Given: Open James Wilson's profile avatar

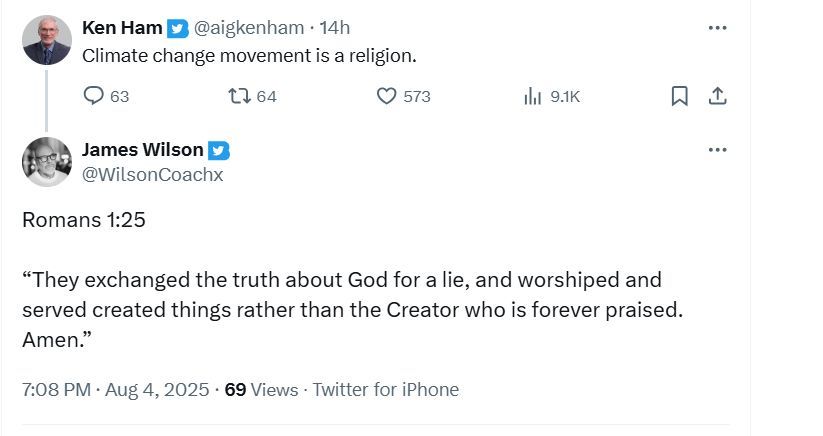Looking at the screenshot, I should (x=47, y=162).
